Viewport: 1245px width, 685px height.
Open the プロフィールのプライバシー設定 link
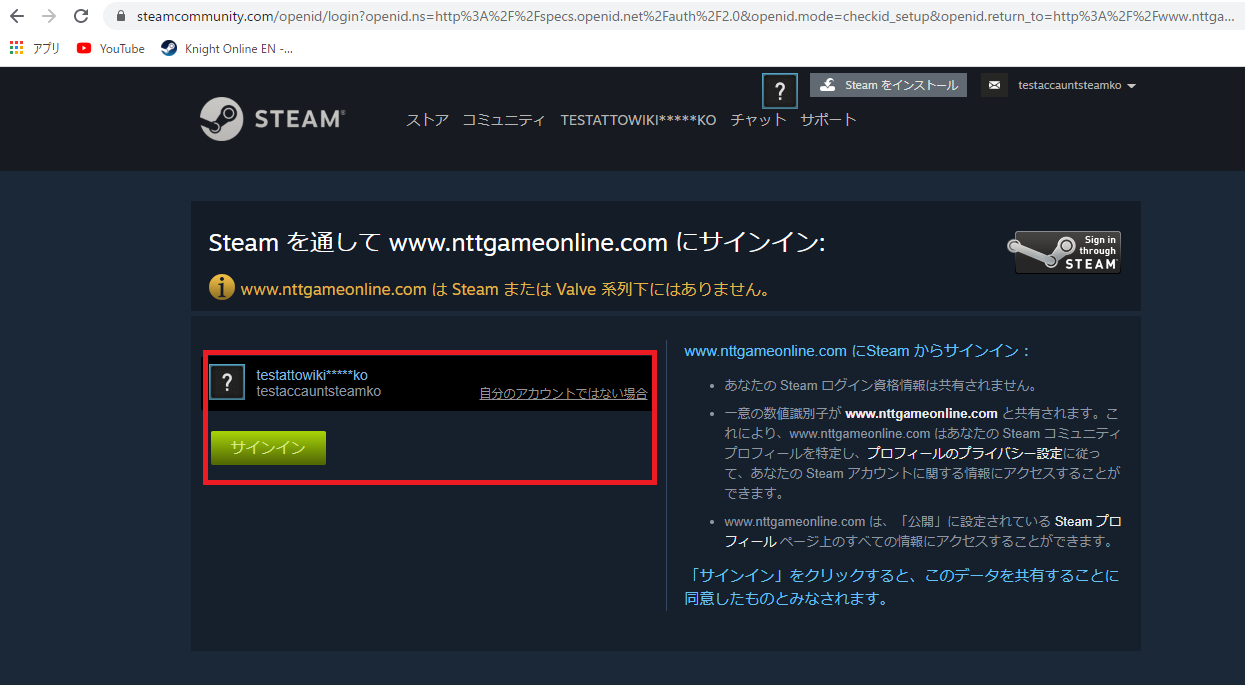pos(964,454)
